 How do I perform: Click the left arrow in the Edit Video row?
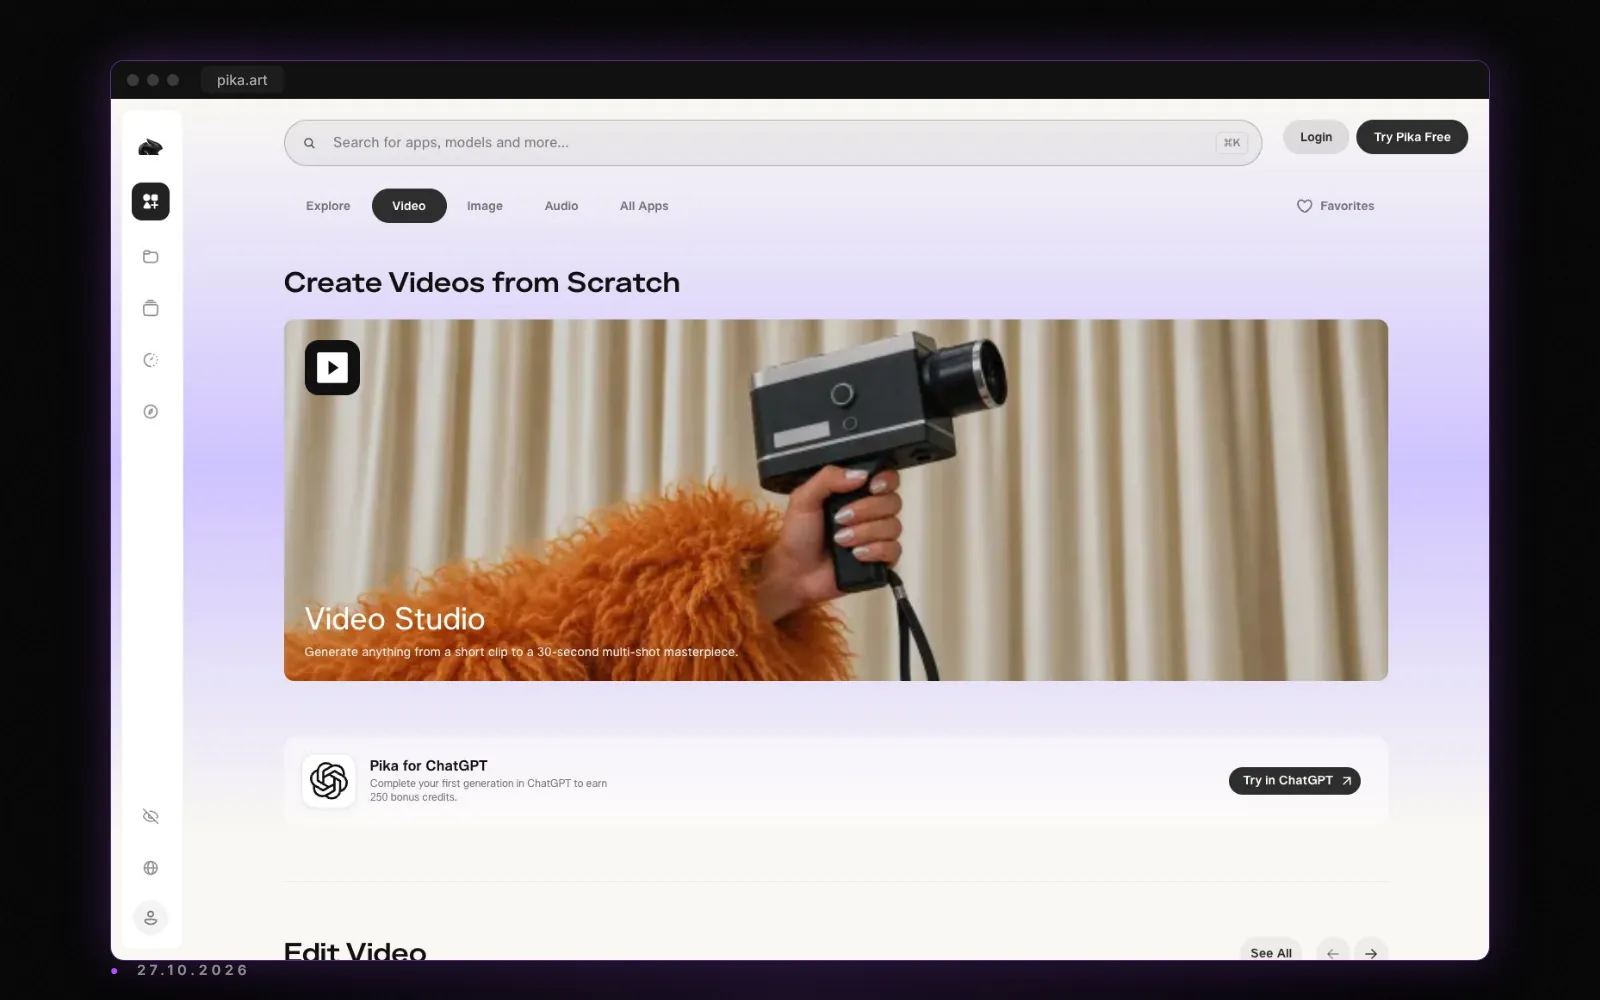(1333, 953)
